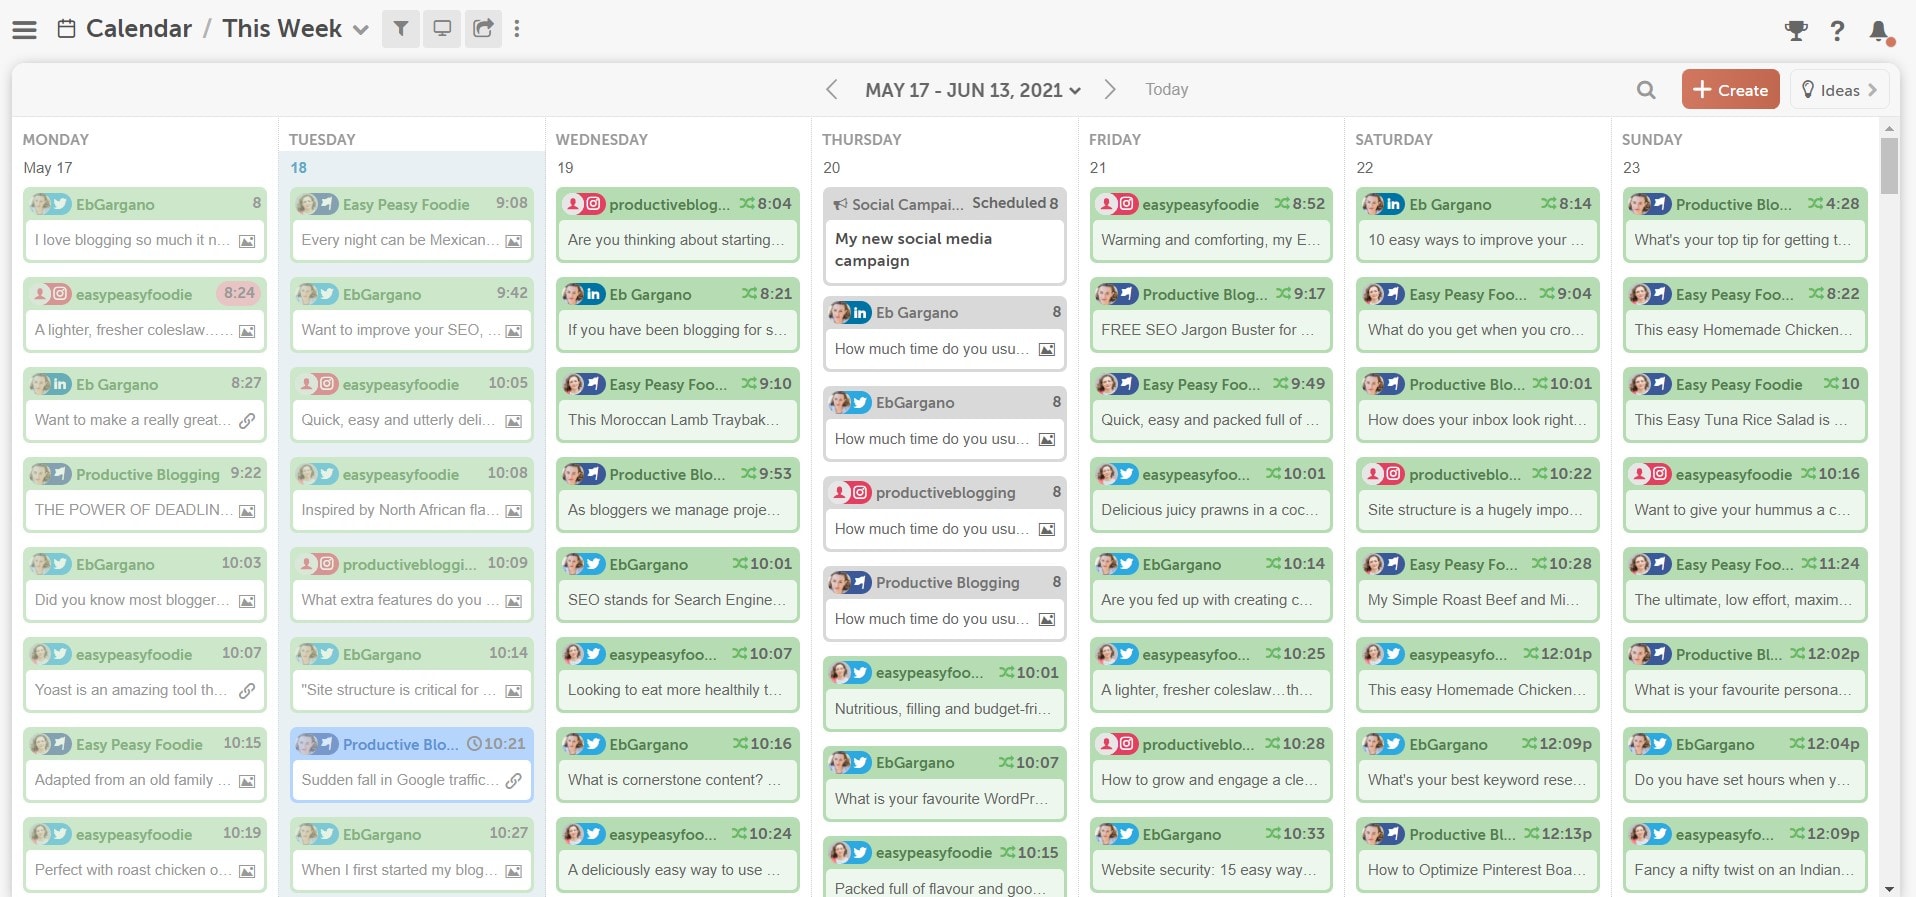Click the image icon on 'Every night can be Mexican' post
The image size is (1916, 897).
point(514,241)
